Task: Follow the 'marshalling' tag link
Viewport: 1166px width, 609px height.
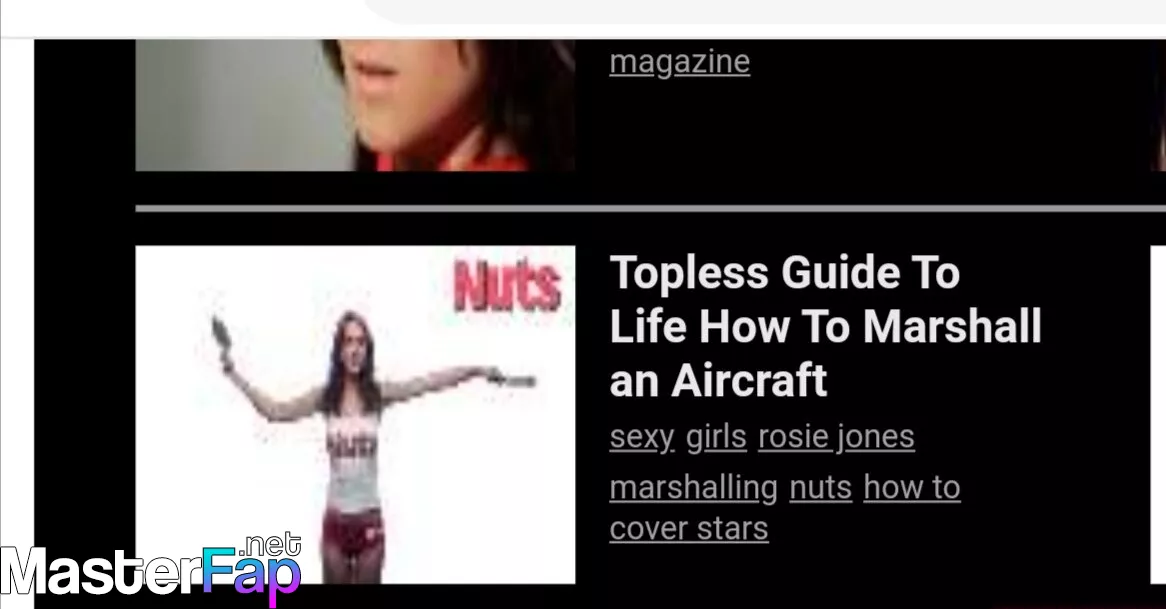Action: click(694, 488)
